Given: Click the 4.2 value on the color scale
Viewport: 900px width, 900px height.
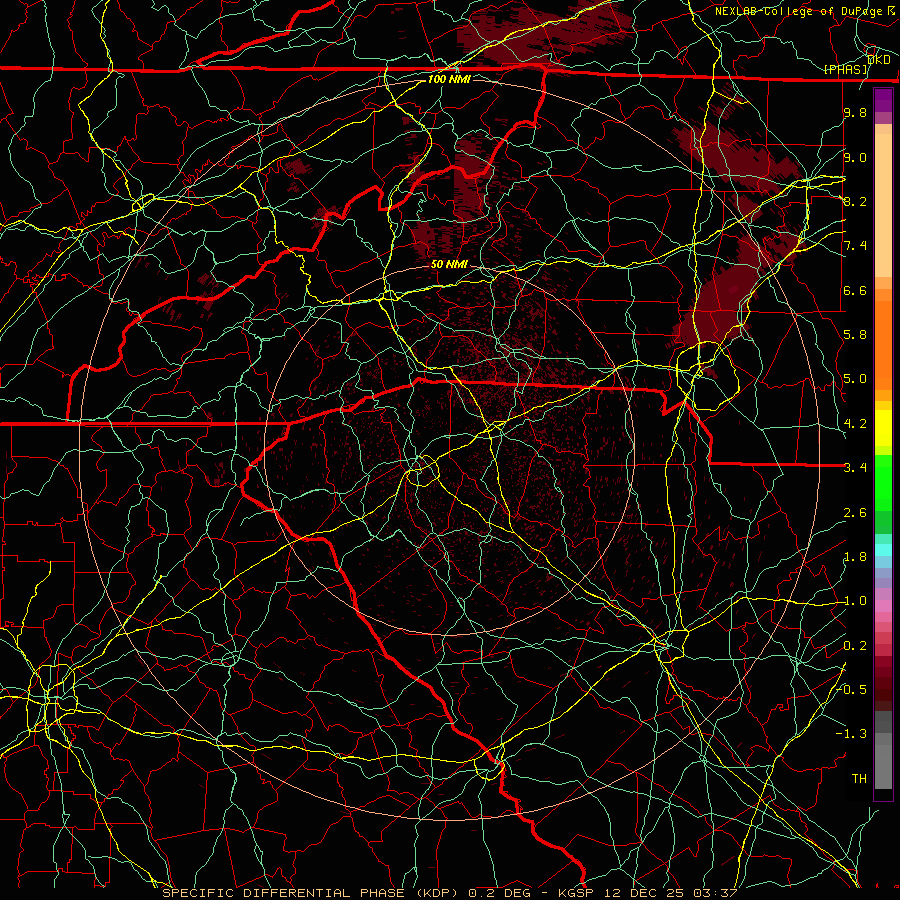Looking at the screenshot, I should pyautogui.click(x=855, y=424).
